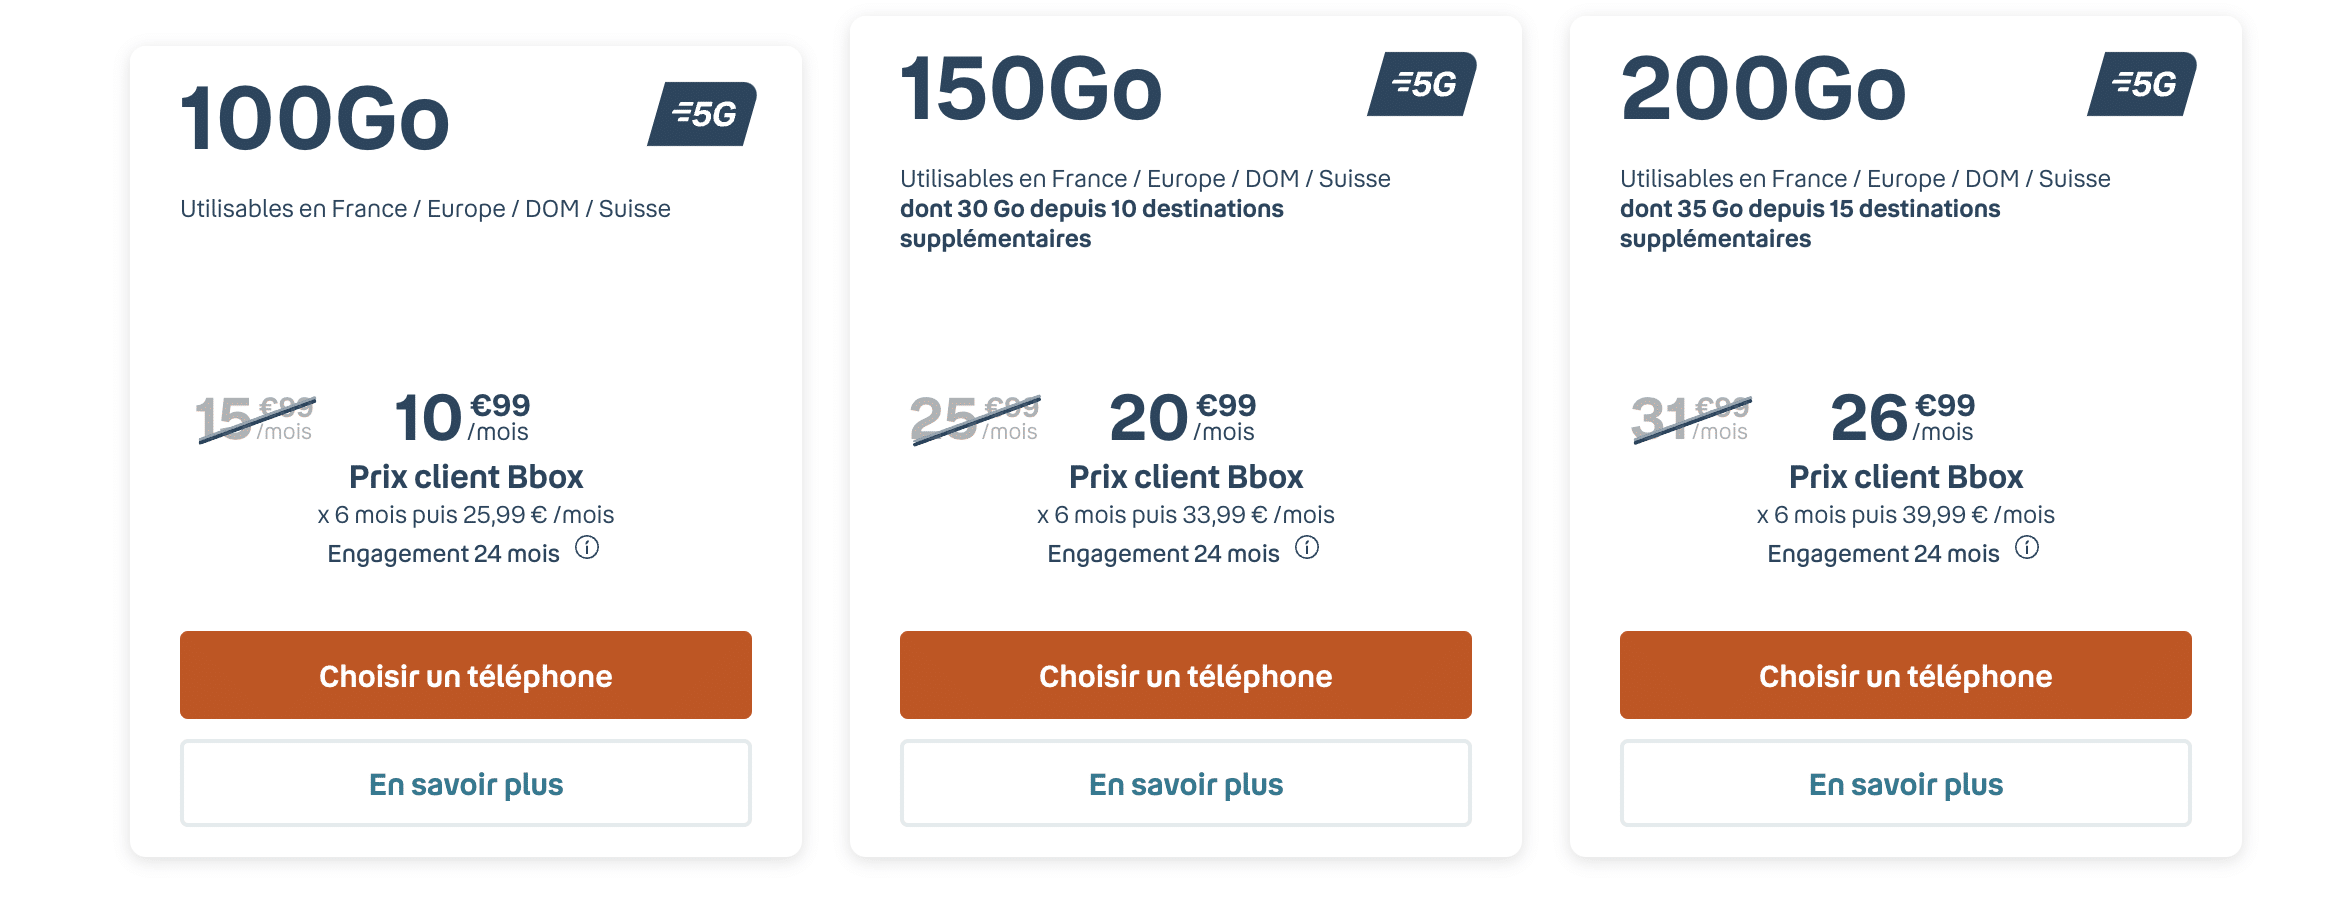
Task: Click the 10€99 per month price
Action: point(462,417)
